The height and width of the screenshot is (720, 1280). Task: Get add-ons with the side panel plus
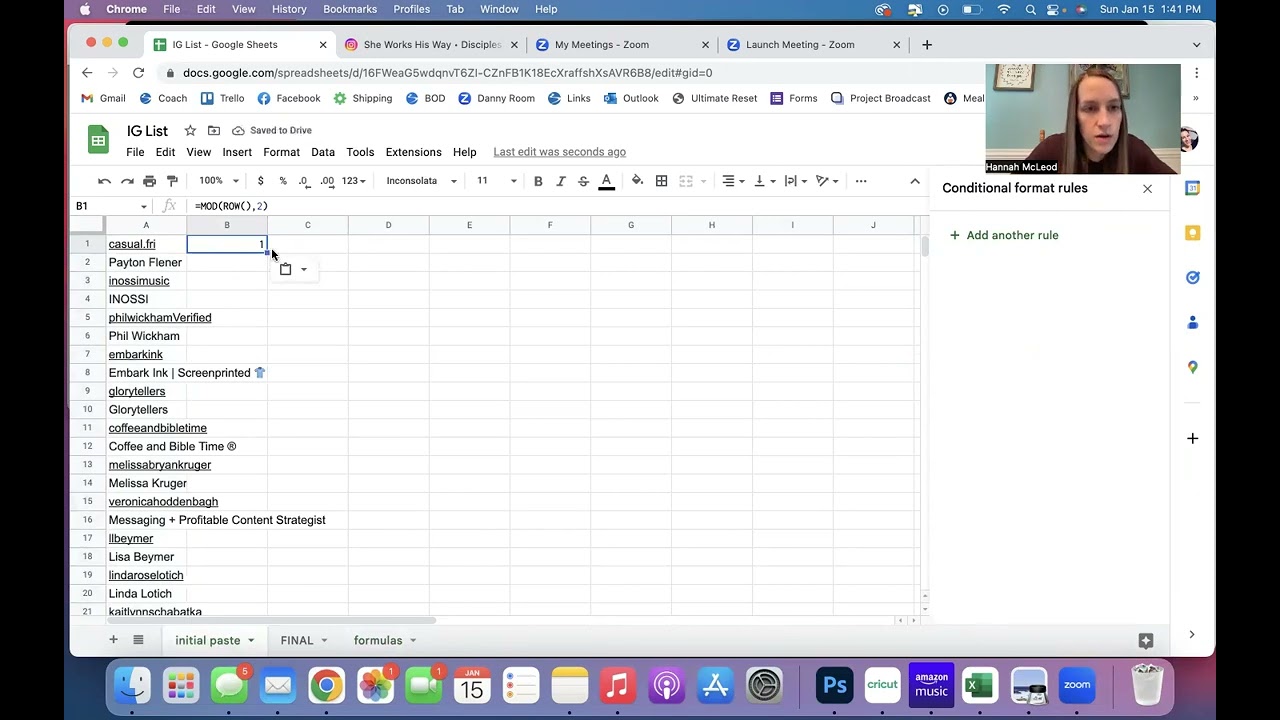tap(1192, 438)
